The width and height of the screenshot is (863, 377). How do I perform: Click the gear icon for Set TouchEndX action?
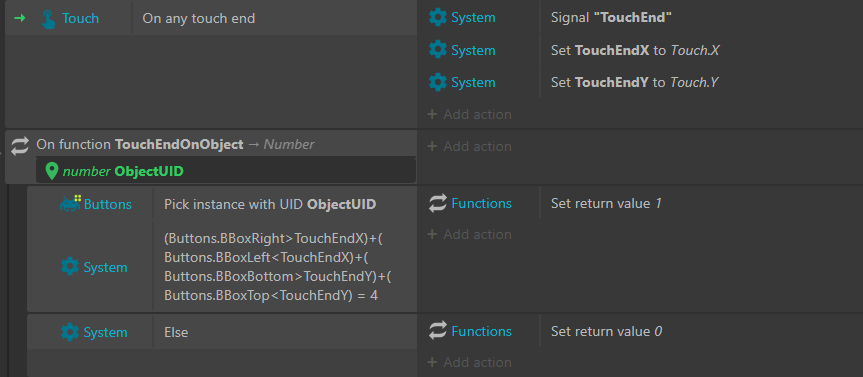[x=438, y=50]
